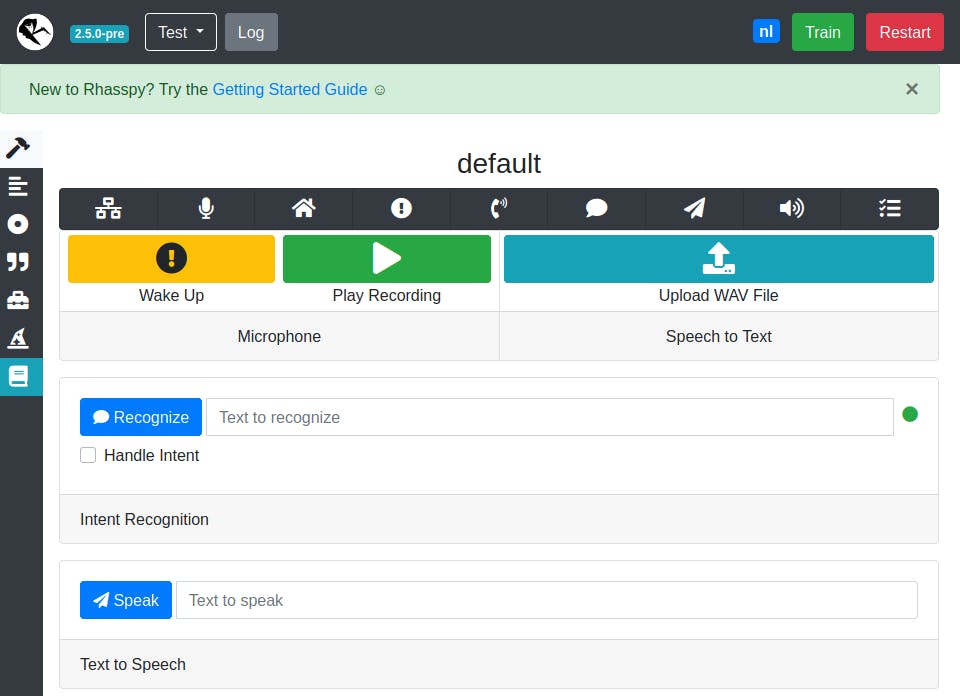The image size is (960, 696).
Task: Click the green status indicator dot
Action: pyautogui.click(x=910, y=414)
